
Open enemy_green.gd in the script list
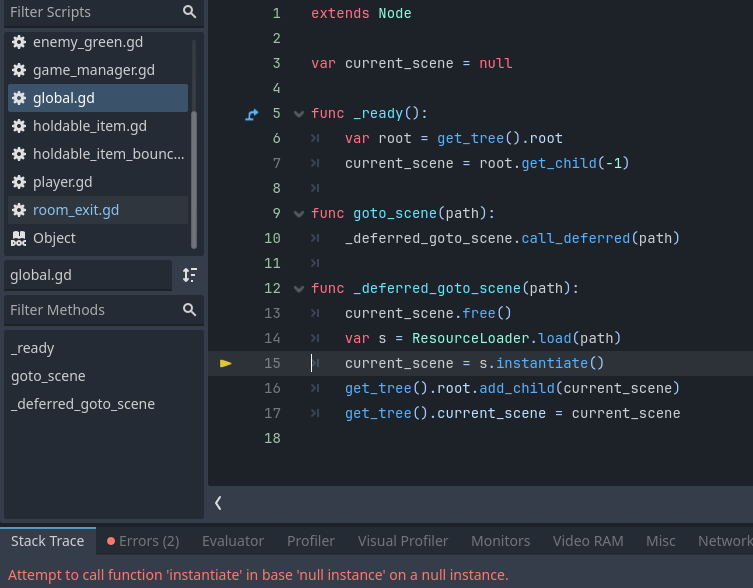coord(98,42)
